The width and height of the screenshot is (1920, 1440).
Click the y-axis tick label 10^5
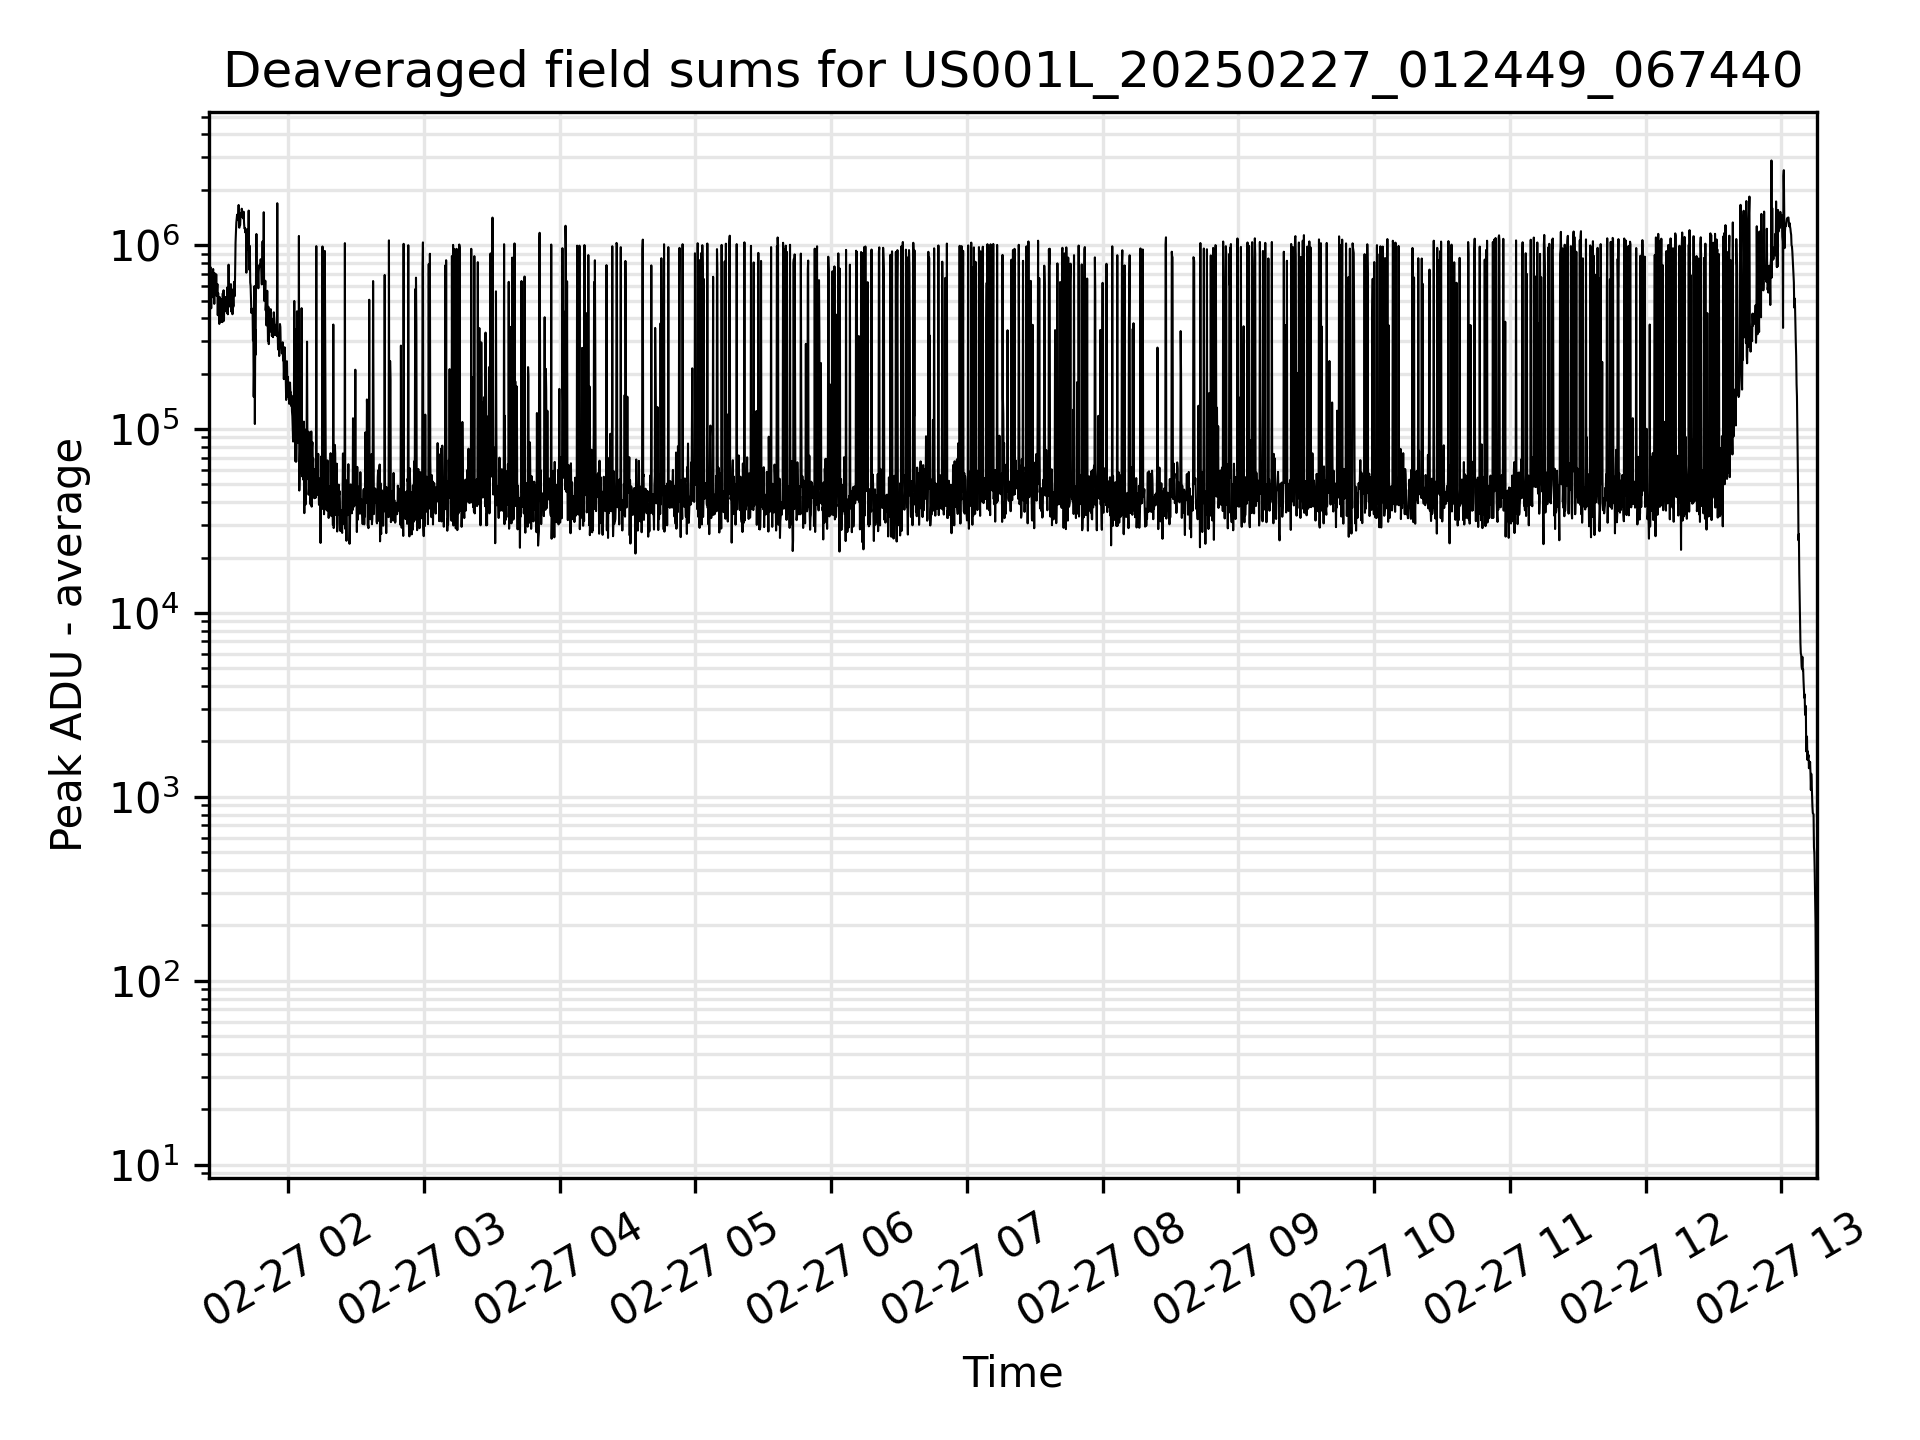point(145,428)
